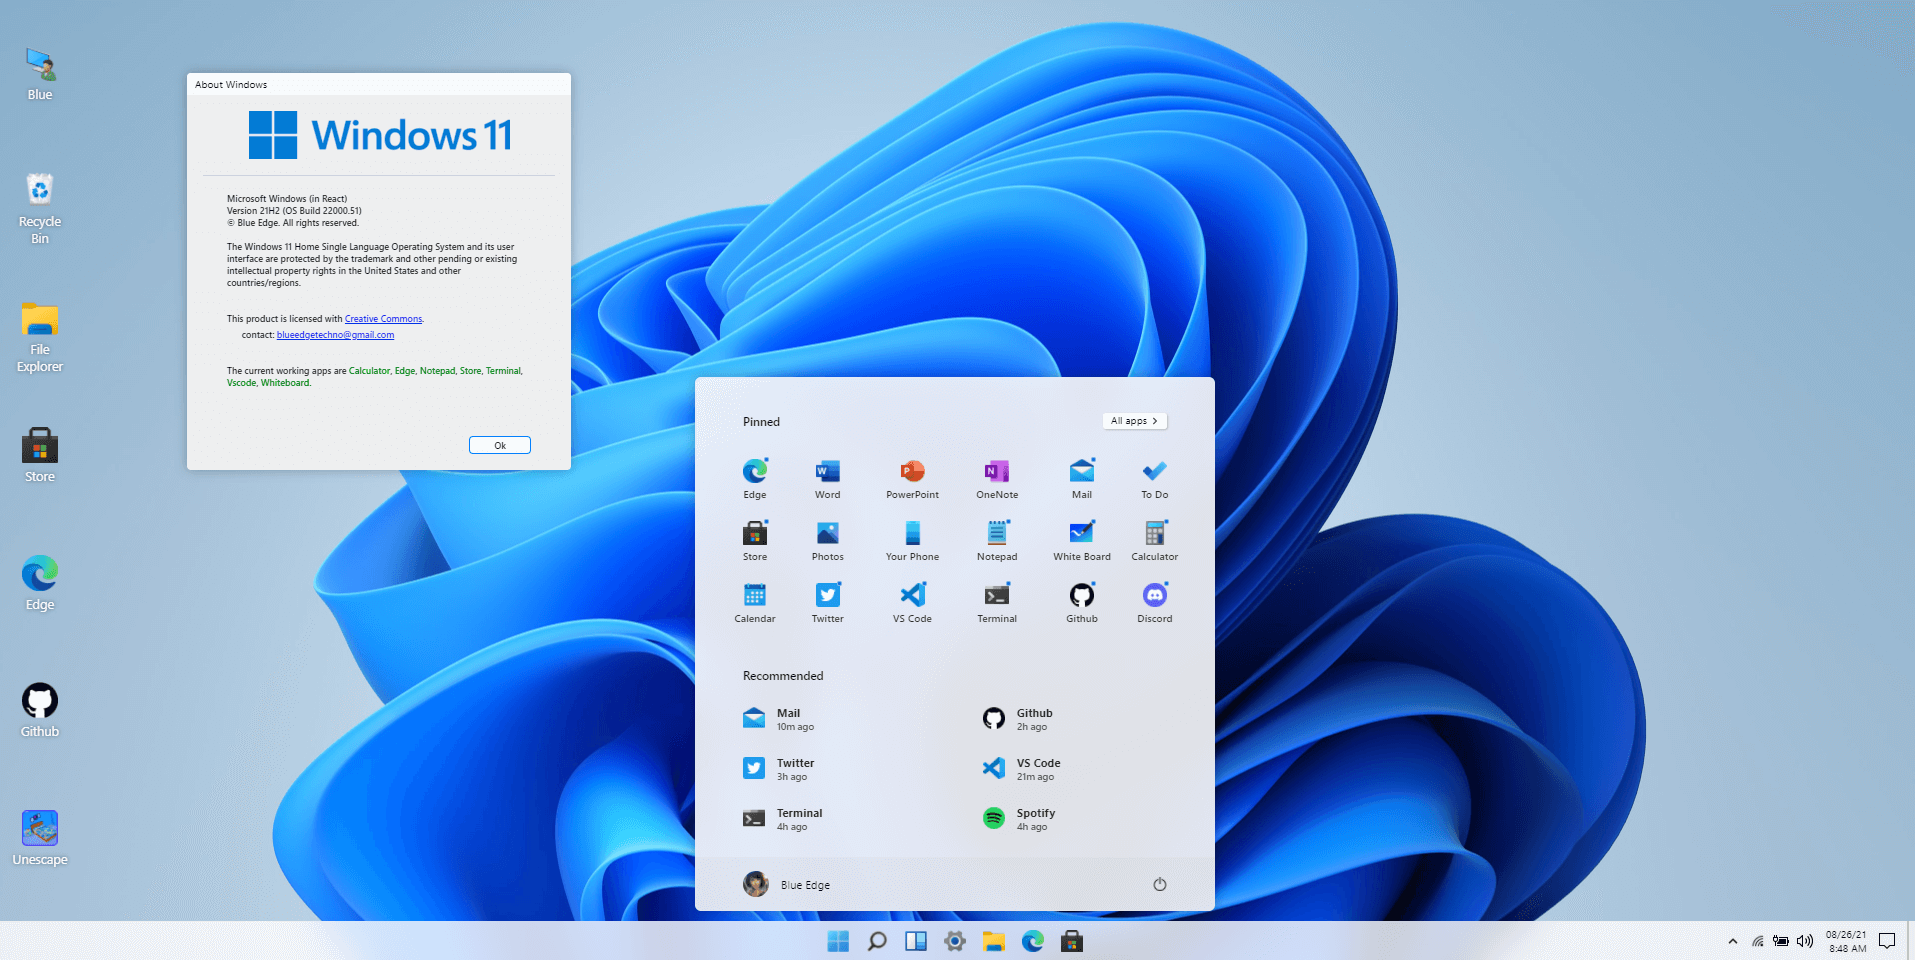Select the Store desktop icon
This screenshot has height=960, width=1915.
[x=40, y=455]
